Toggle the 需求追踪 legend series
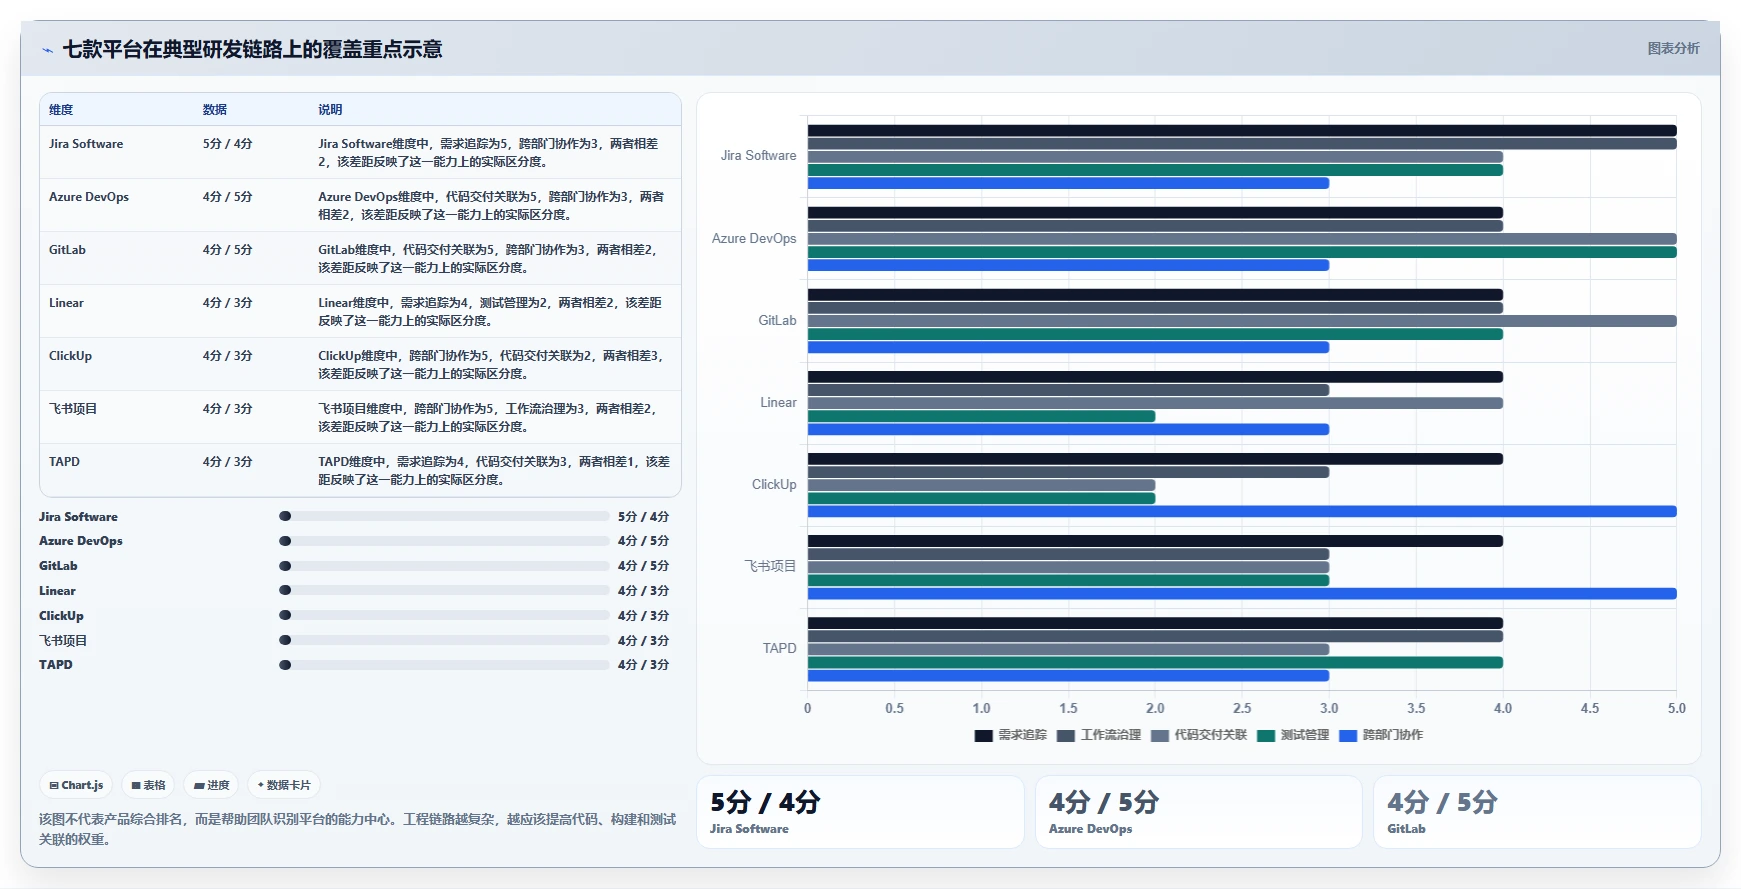 (x=1011, y=735)
